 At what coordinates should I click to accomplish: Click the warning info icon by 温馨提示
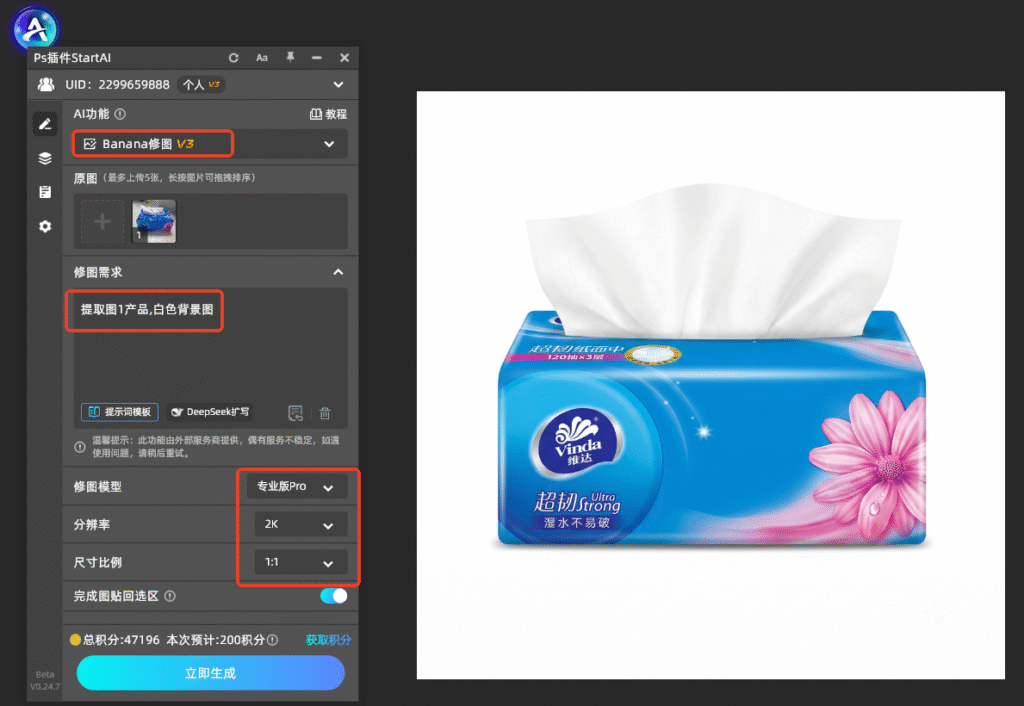(x=80, y=447)
